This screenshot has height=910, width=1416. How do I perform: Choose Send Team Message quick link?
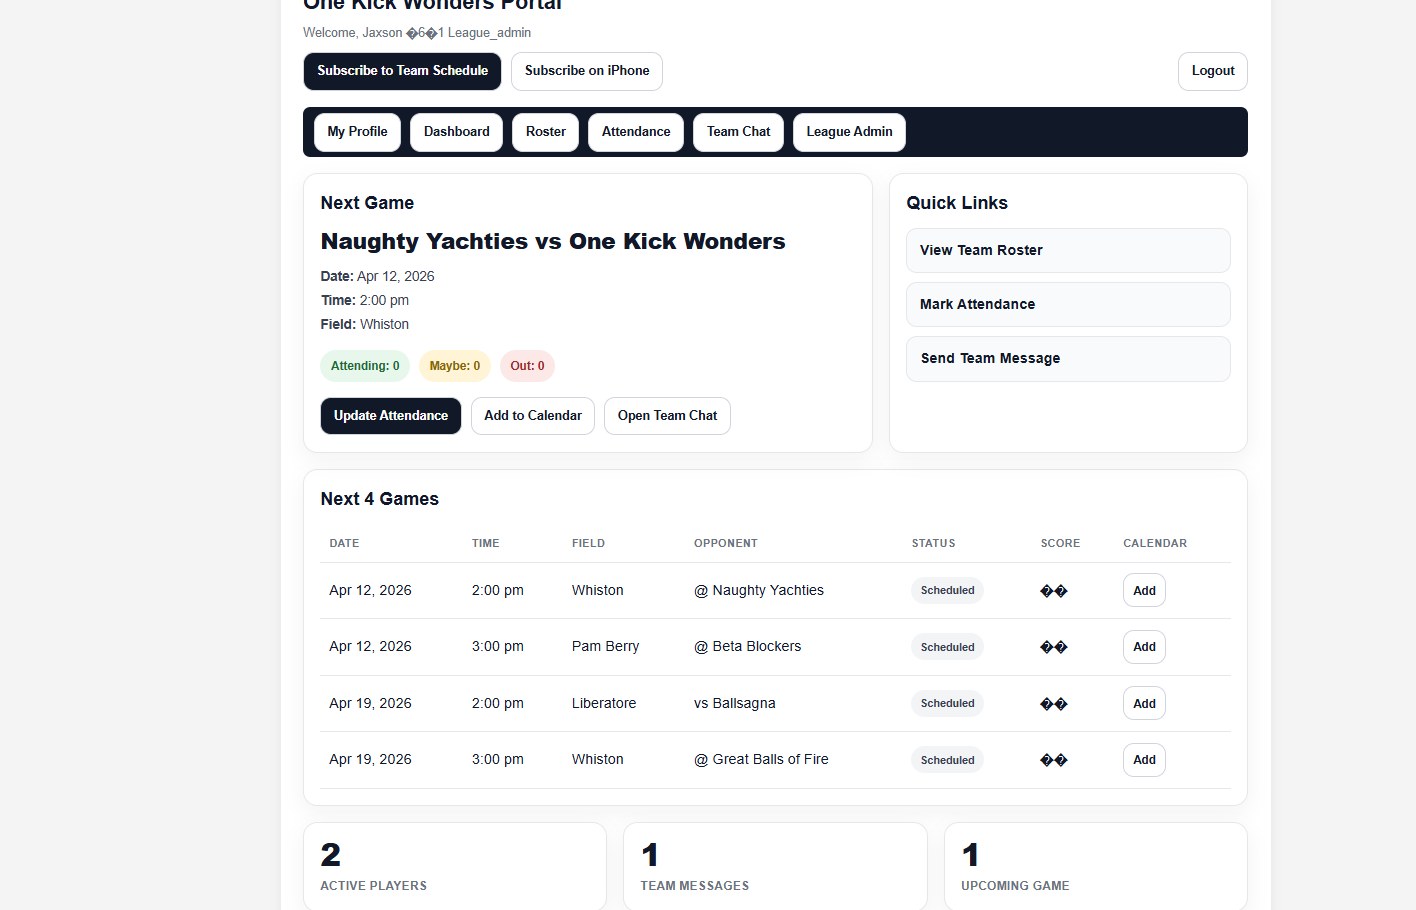(1067, 358)
